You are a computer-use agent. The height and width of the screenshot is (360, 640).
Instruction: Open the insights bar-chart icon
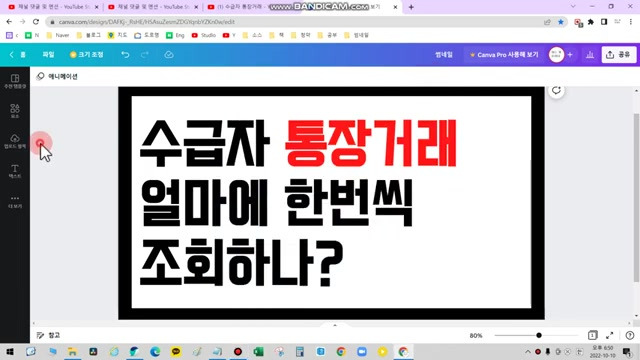[590, 55]
